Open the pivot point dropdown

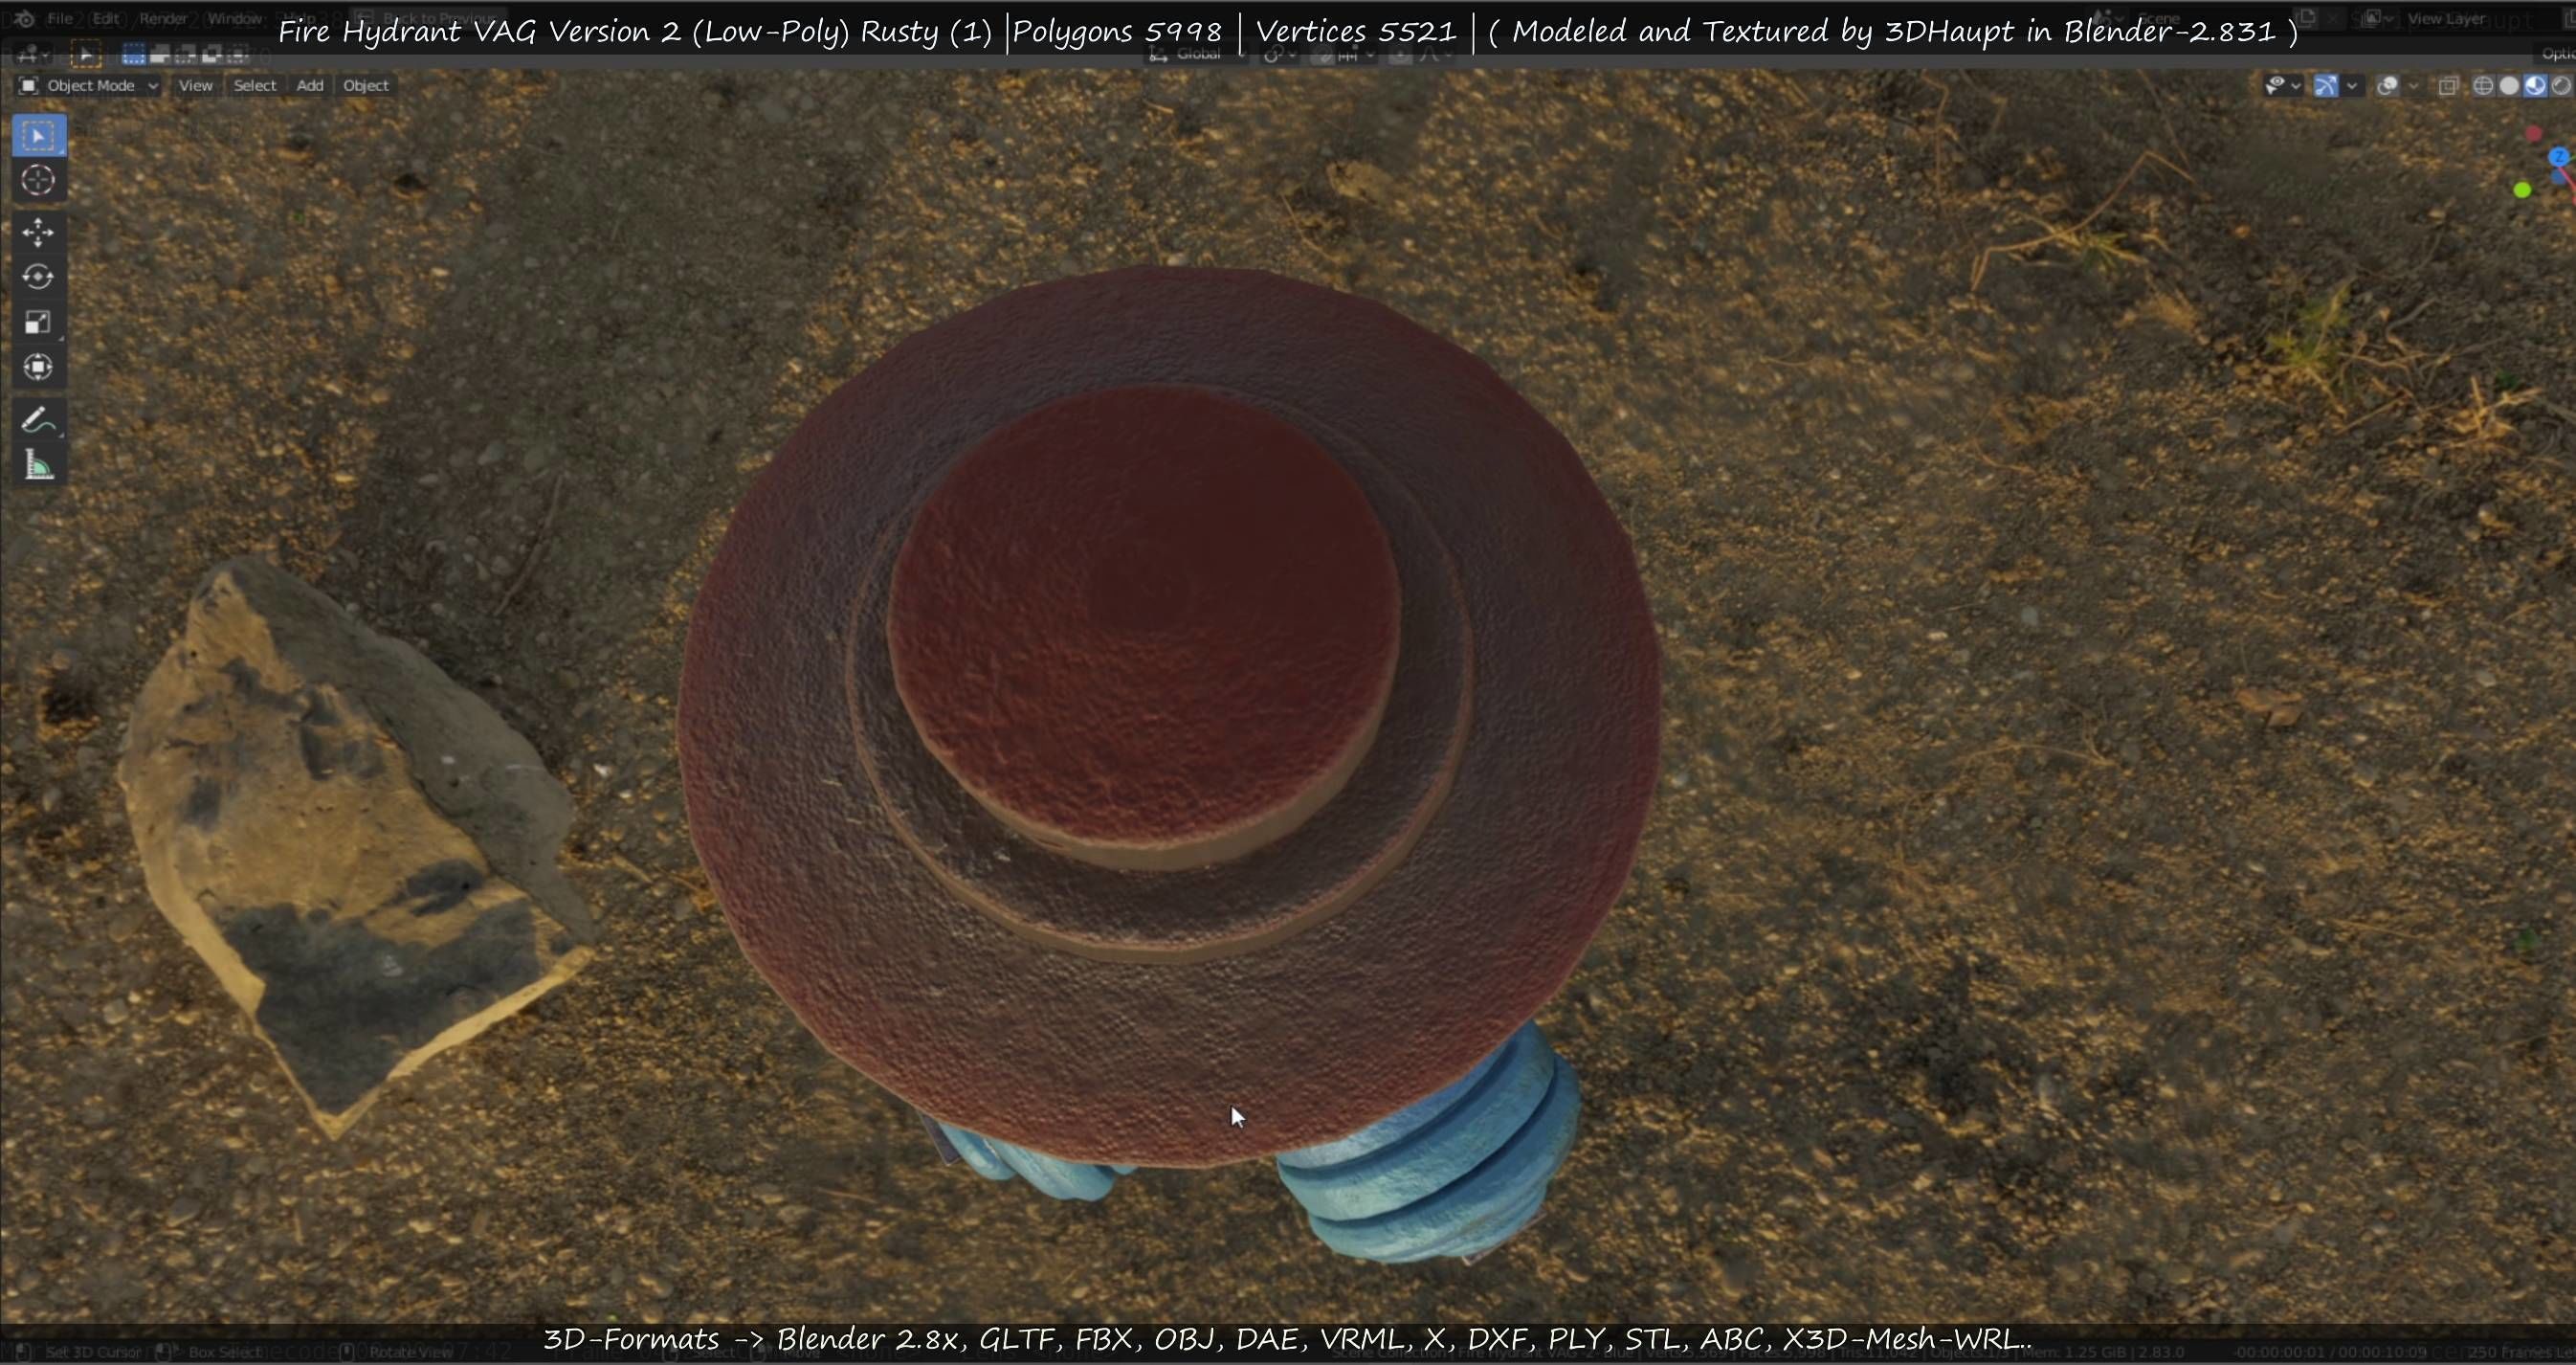(x=1280, y=54)
